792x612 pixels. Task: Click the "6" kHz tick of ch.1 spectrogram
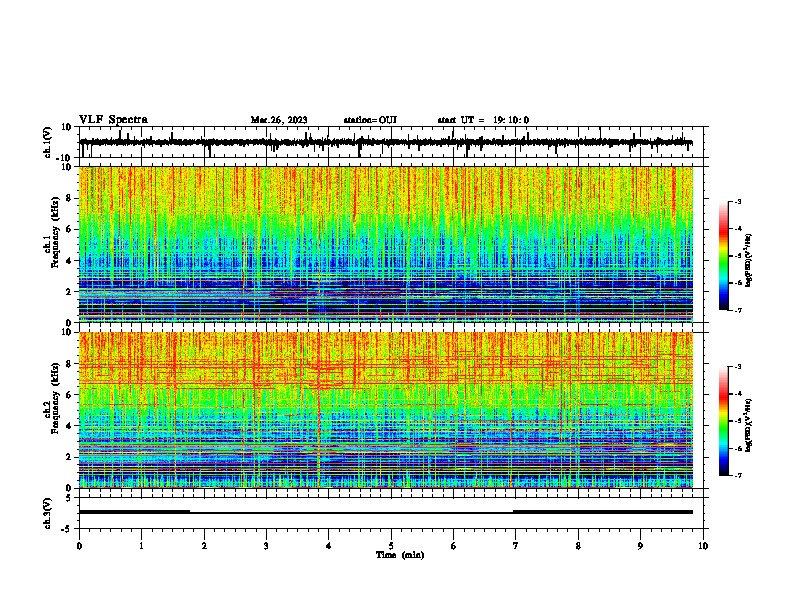(69, 230)
